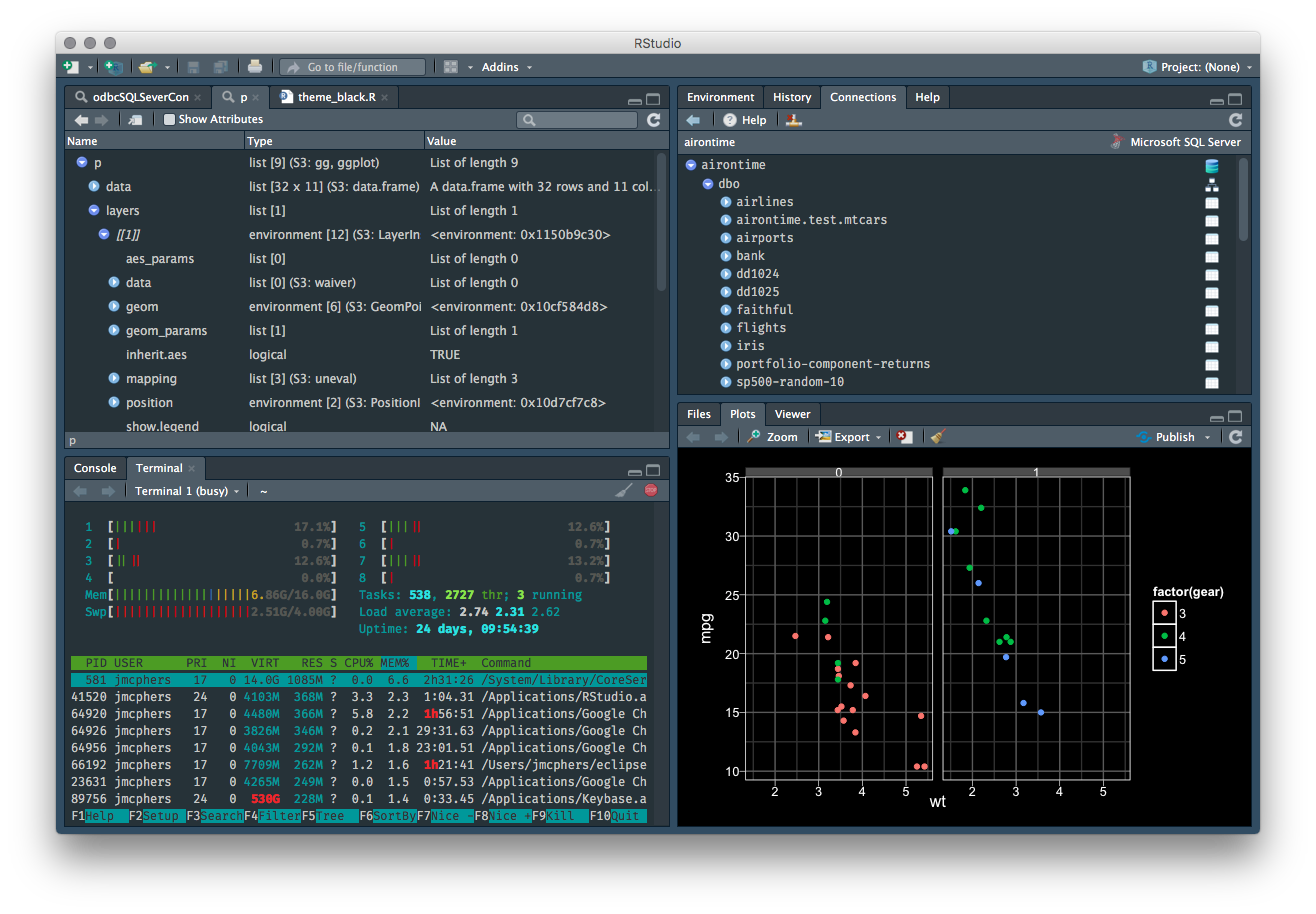Click the new file icon in toolbar

70,67
